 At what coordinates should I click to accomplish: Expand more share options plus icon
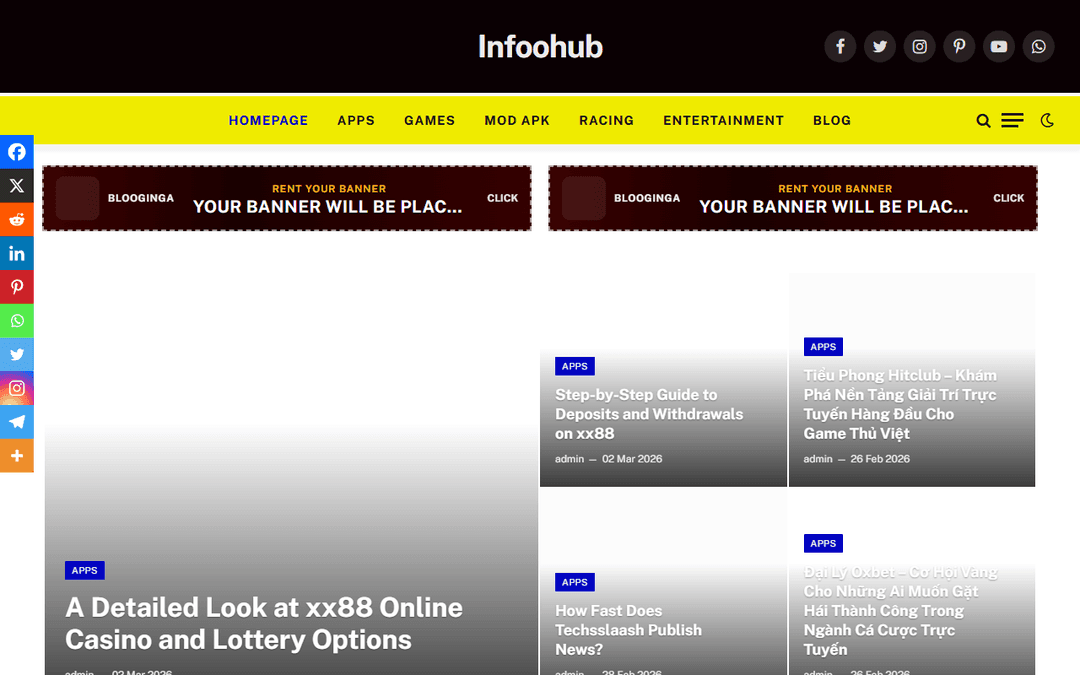point(17,456)
